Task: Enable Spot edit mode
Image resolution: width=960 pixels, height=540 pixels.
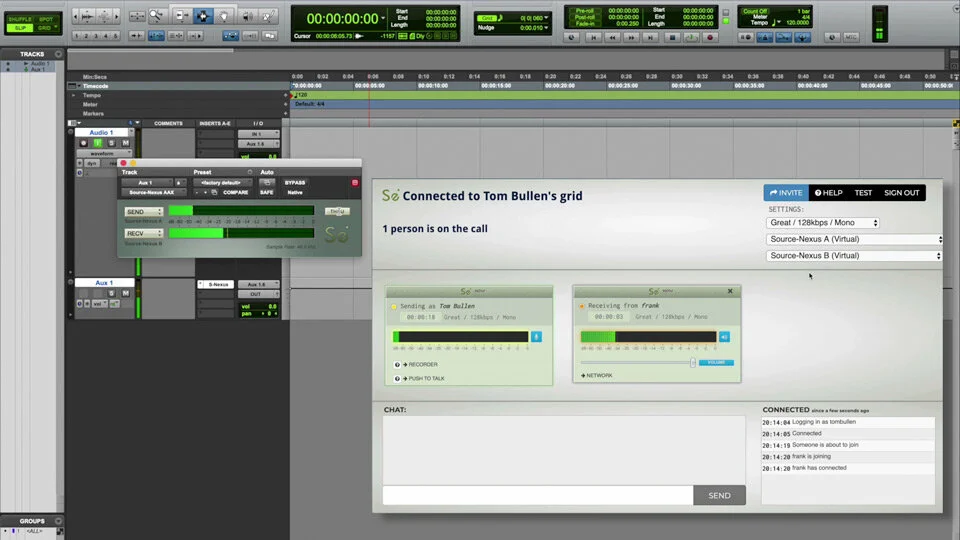Action: tap(47, 20)
